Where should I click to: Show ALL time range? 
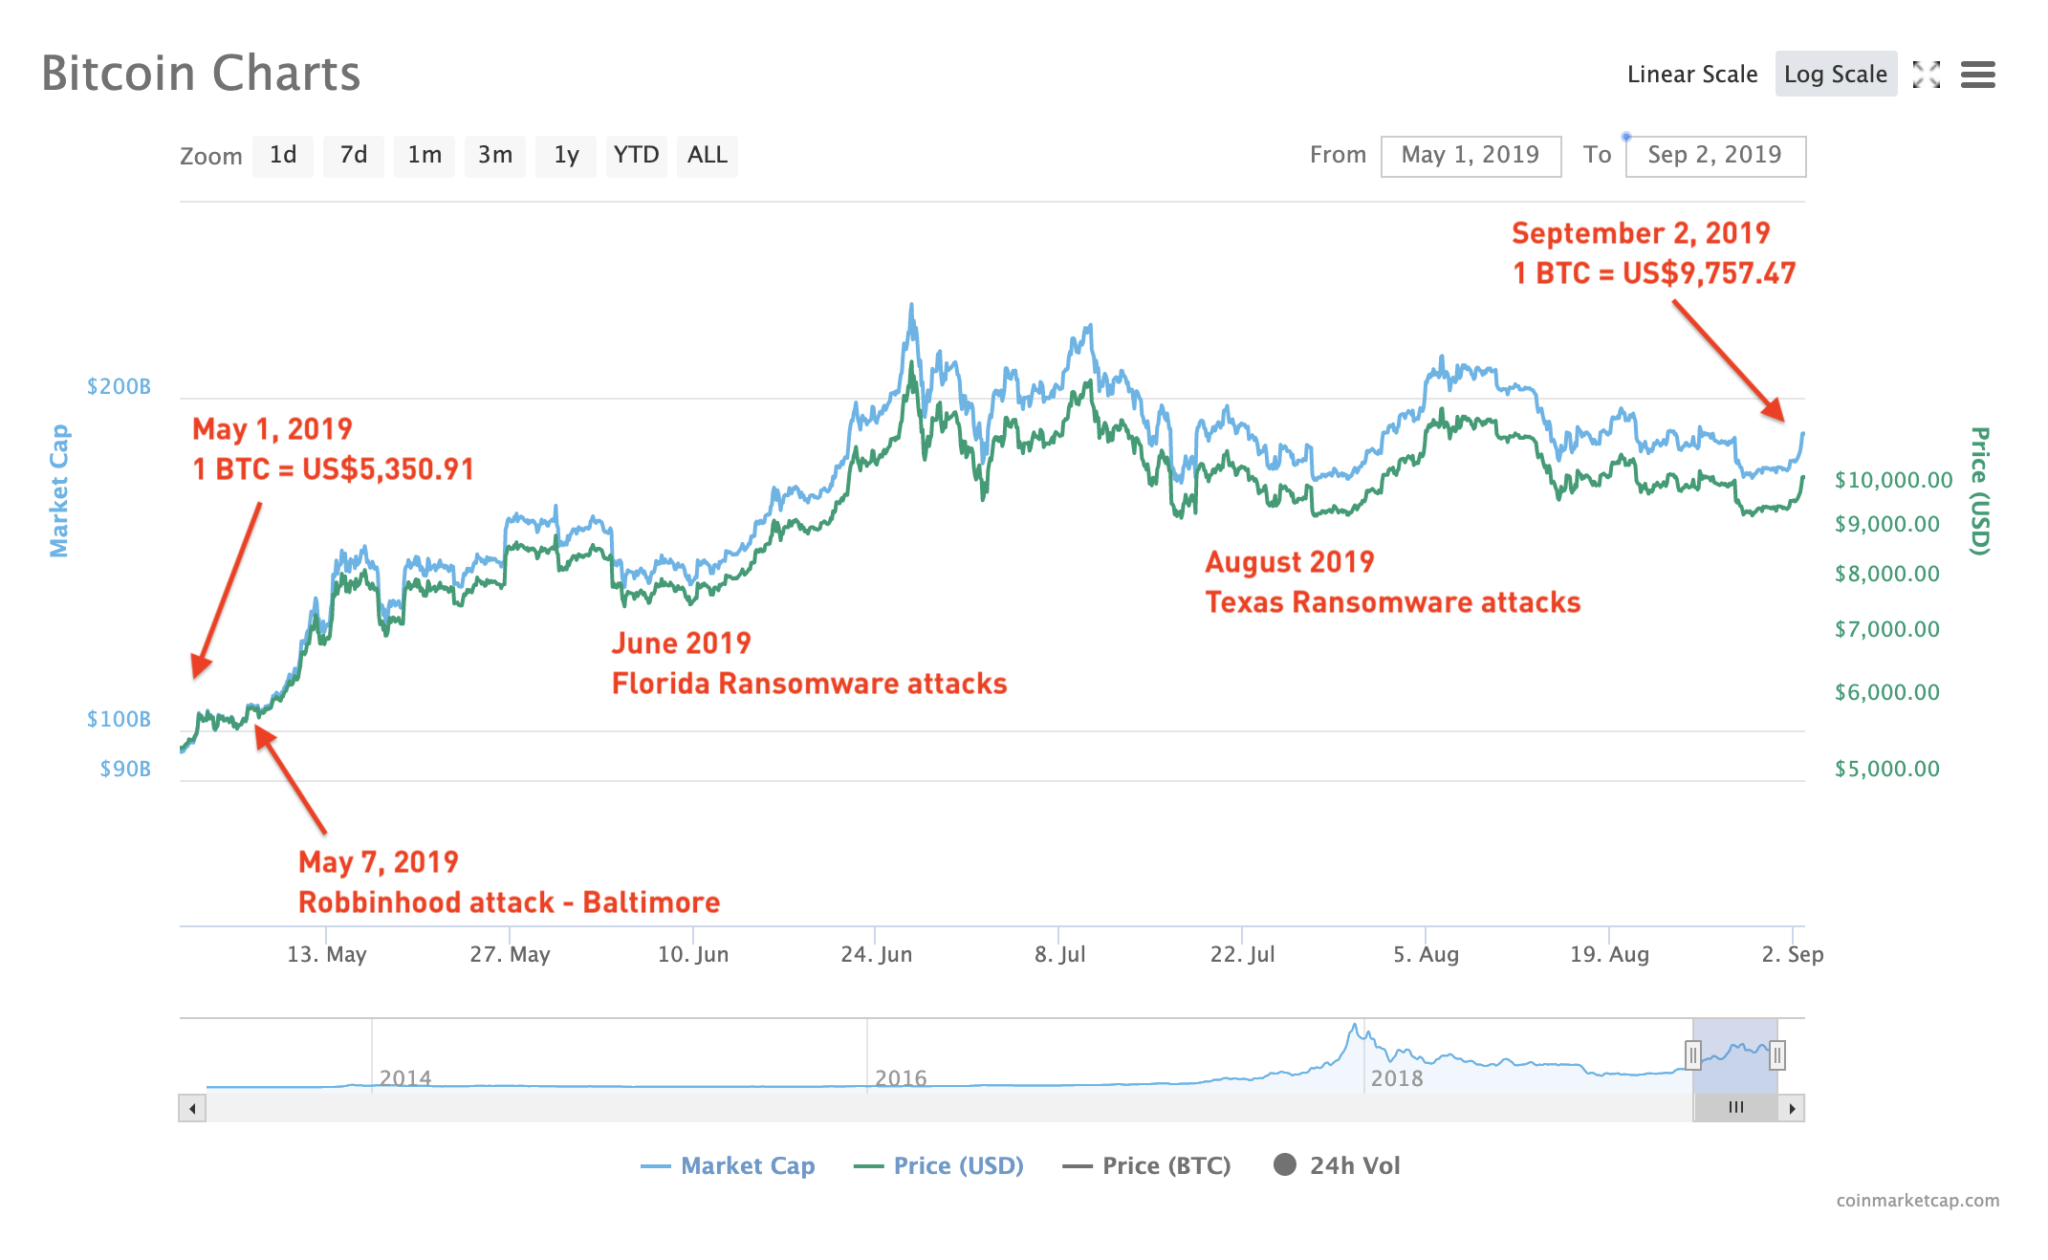point(707,155)
